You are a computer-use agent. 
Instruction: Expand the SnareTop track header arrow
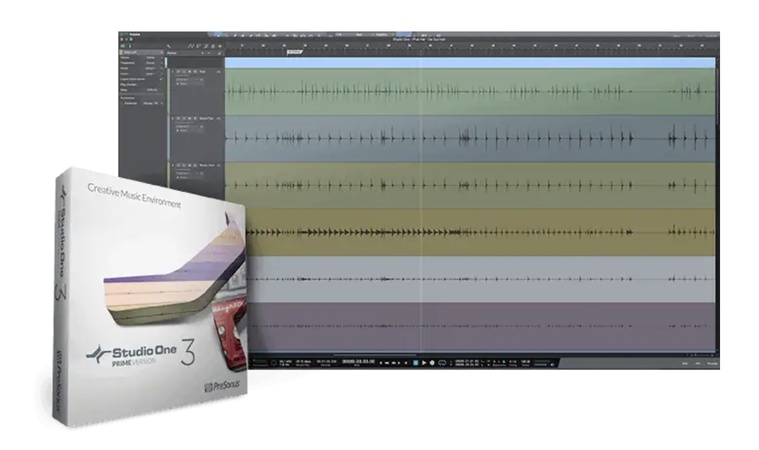(x=172, y=119)
